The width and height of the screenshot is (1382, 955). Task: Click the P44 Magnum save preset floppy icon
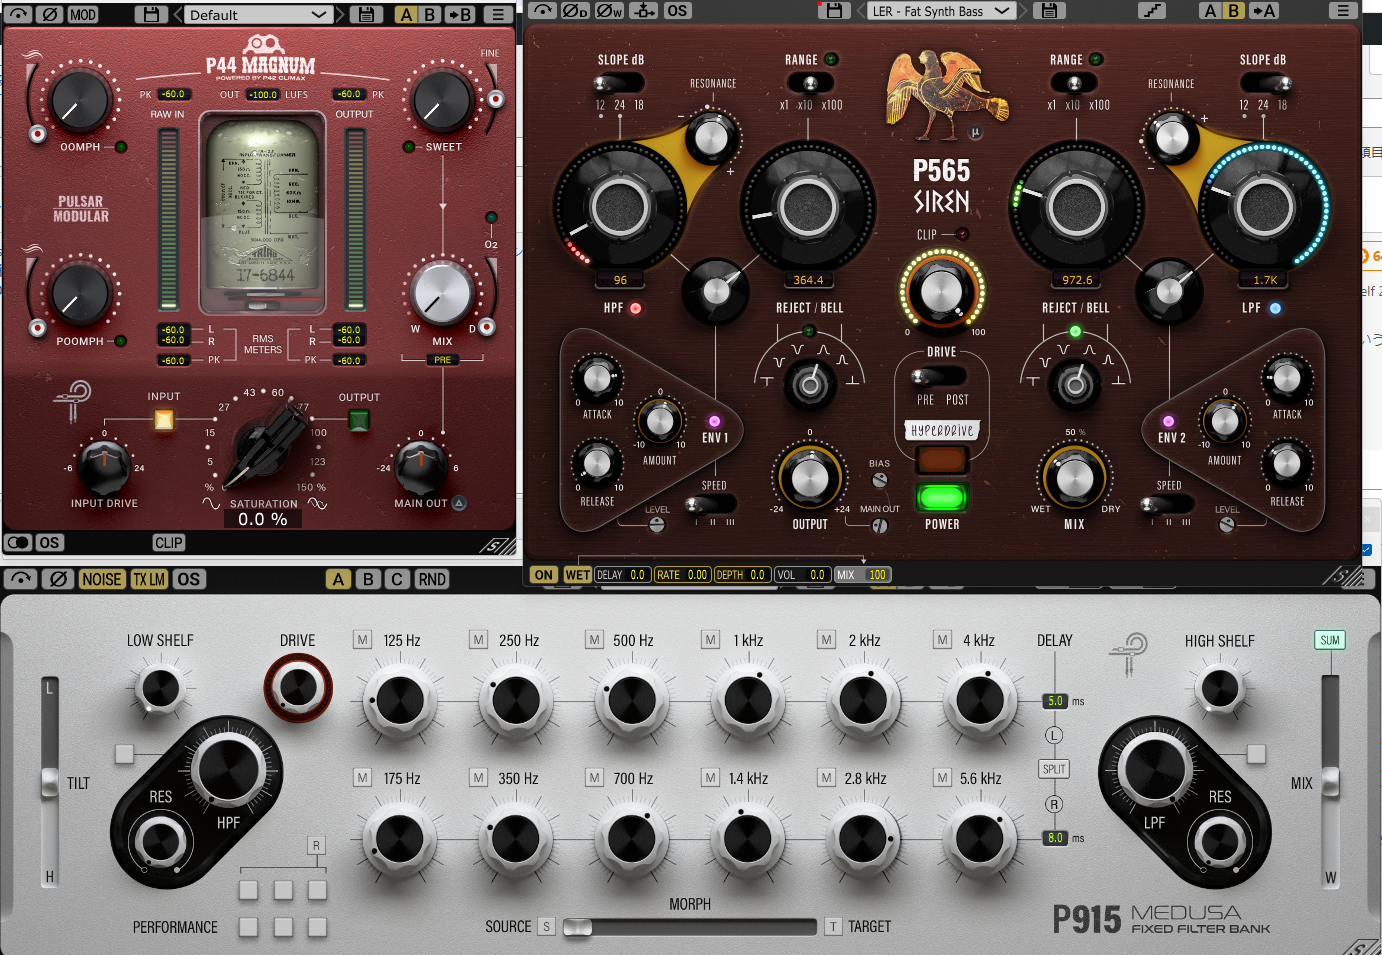[x=151, y=15]
